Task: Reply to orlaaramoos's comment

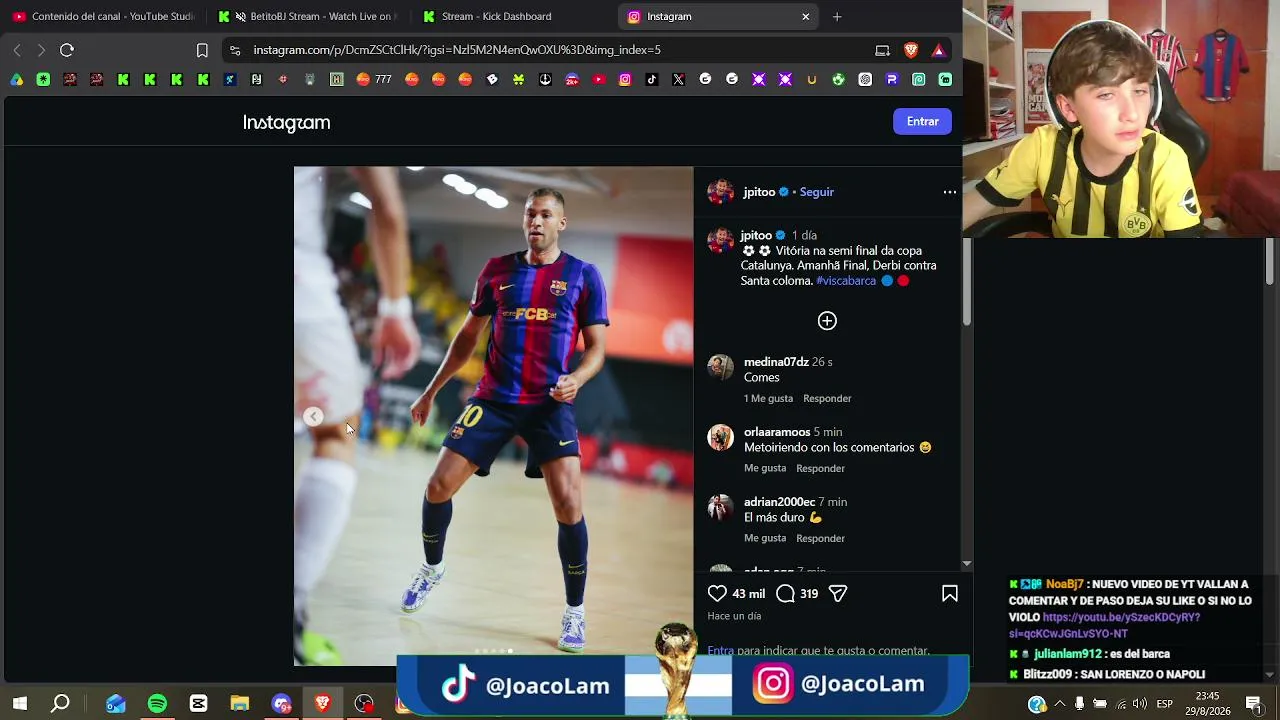Action: 820,468
